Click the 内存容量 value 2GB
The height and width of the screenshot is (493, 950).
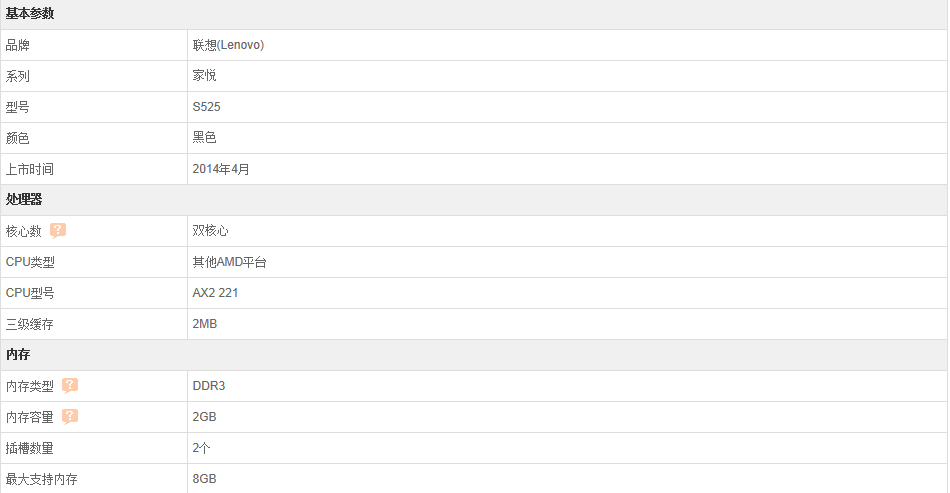click(204, 417)
